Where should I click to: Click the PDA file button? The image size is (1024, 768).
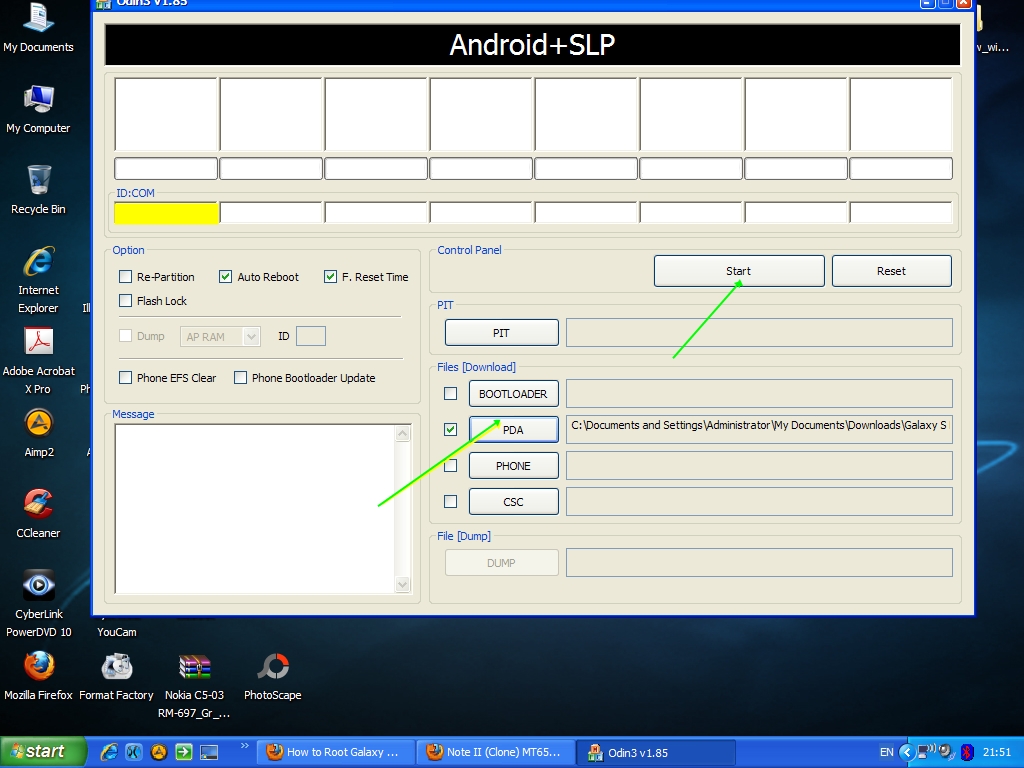[x=513, y=430]
